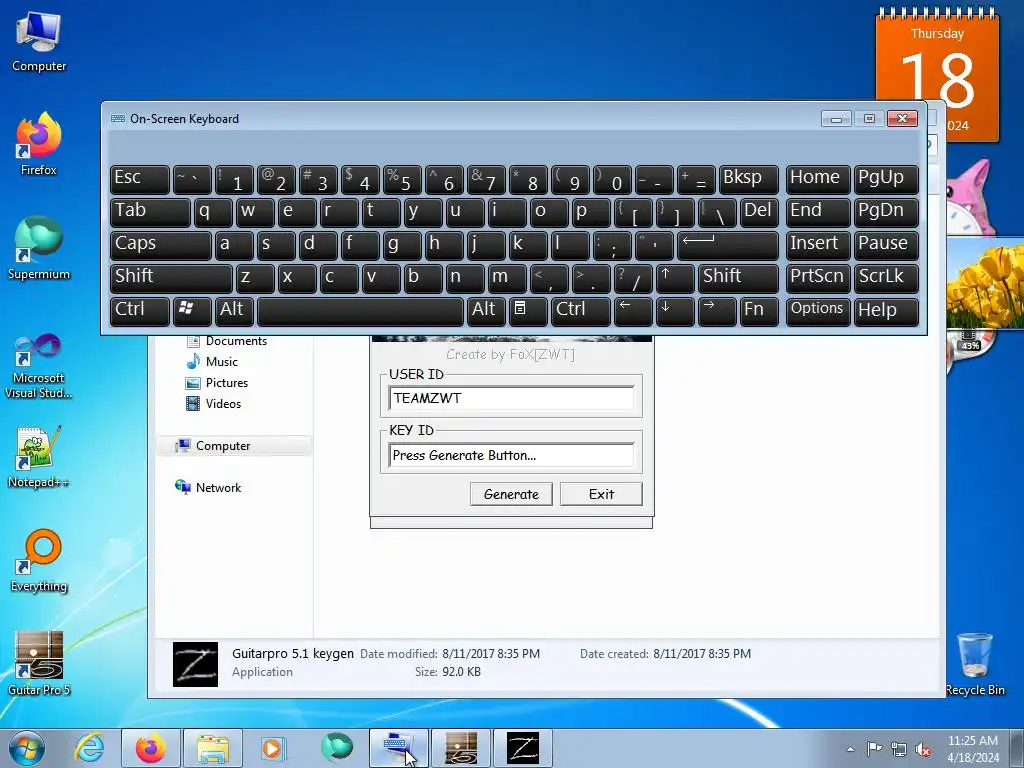
Task: Open Microsoft Visual Studio desktop shortcut
Action: pyautogui.click(x=39, y=366)
